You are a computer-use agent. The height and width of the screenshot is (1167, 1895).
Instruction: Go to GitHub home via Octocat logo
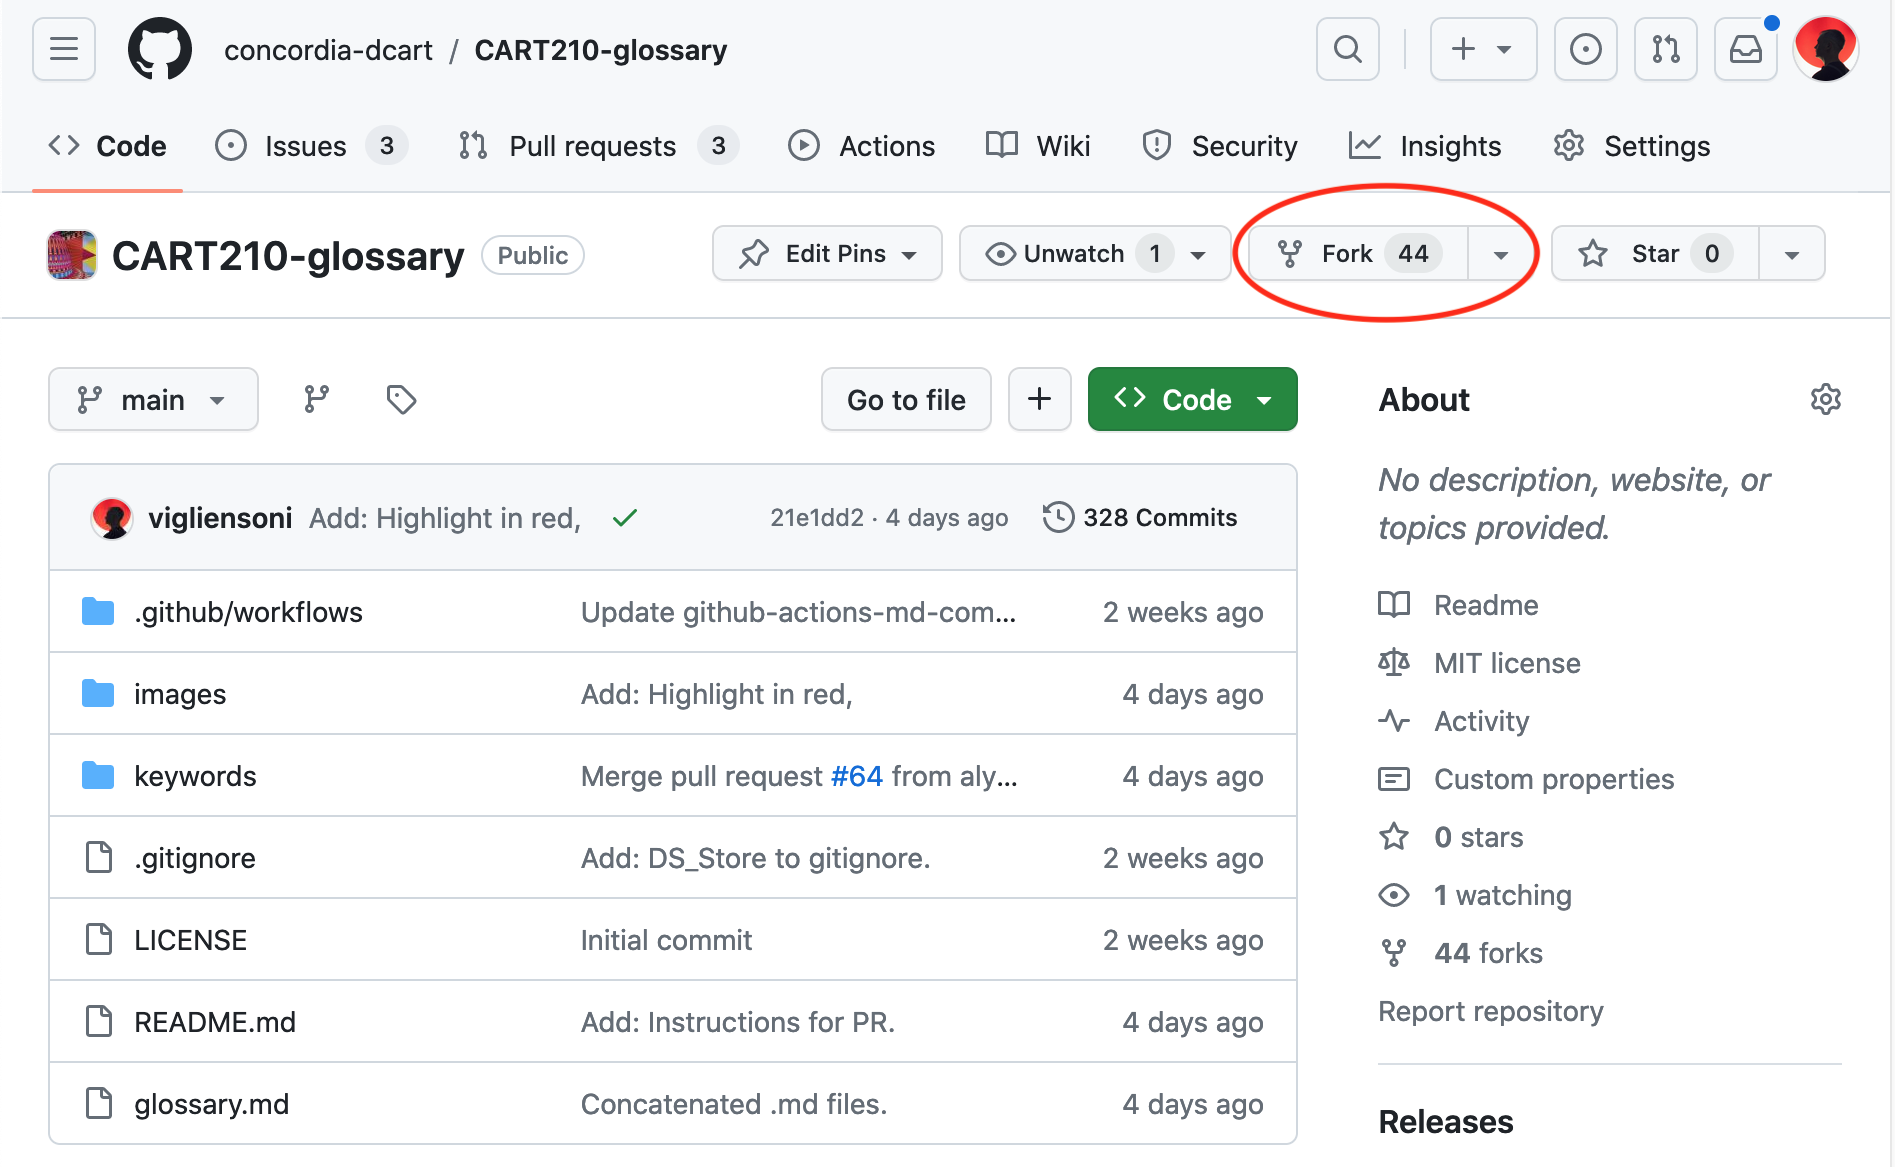(x=160, y=49)
